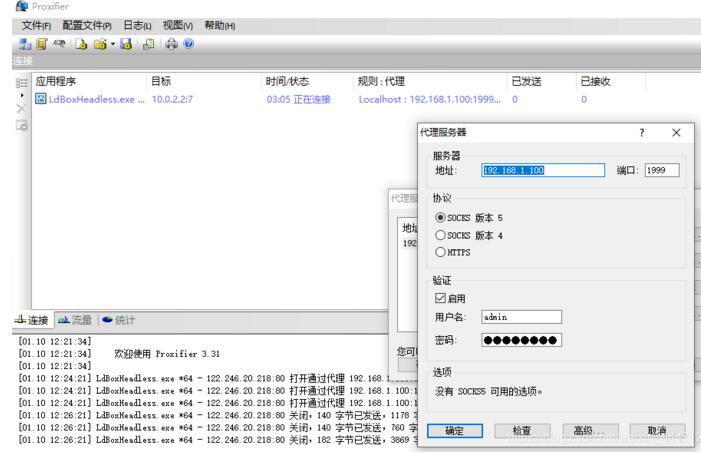Click the blue help question icon
701x453 pixels.
click(x=188, y=44)
